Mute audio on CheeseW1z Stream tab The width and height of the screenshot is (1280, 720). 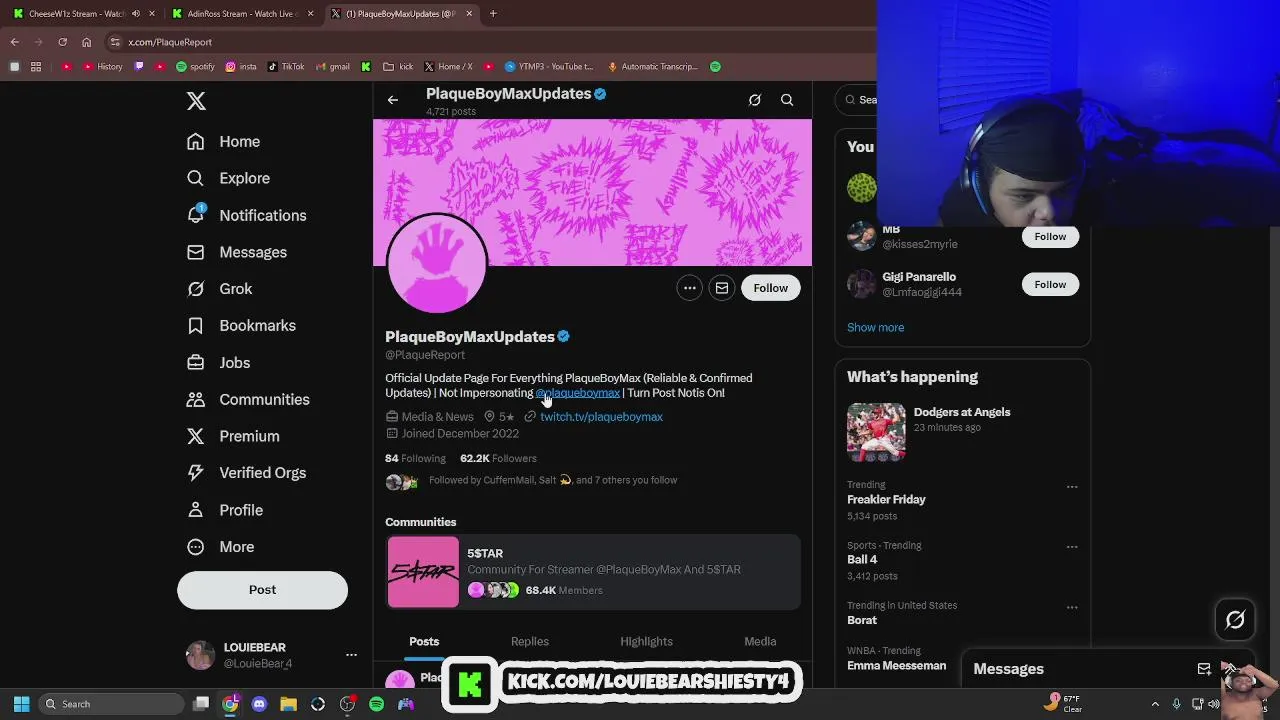(136, 14)
